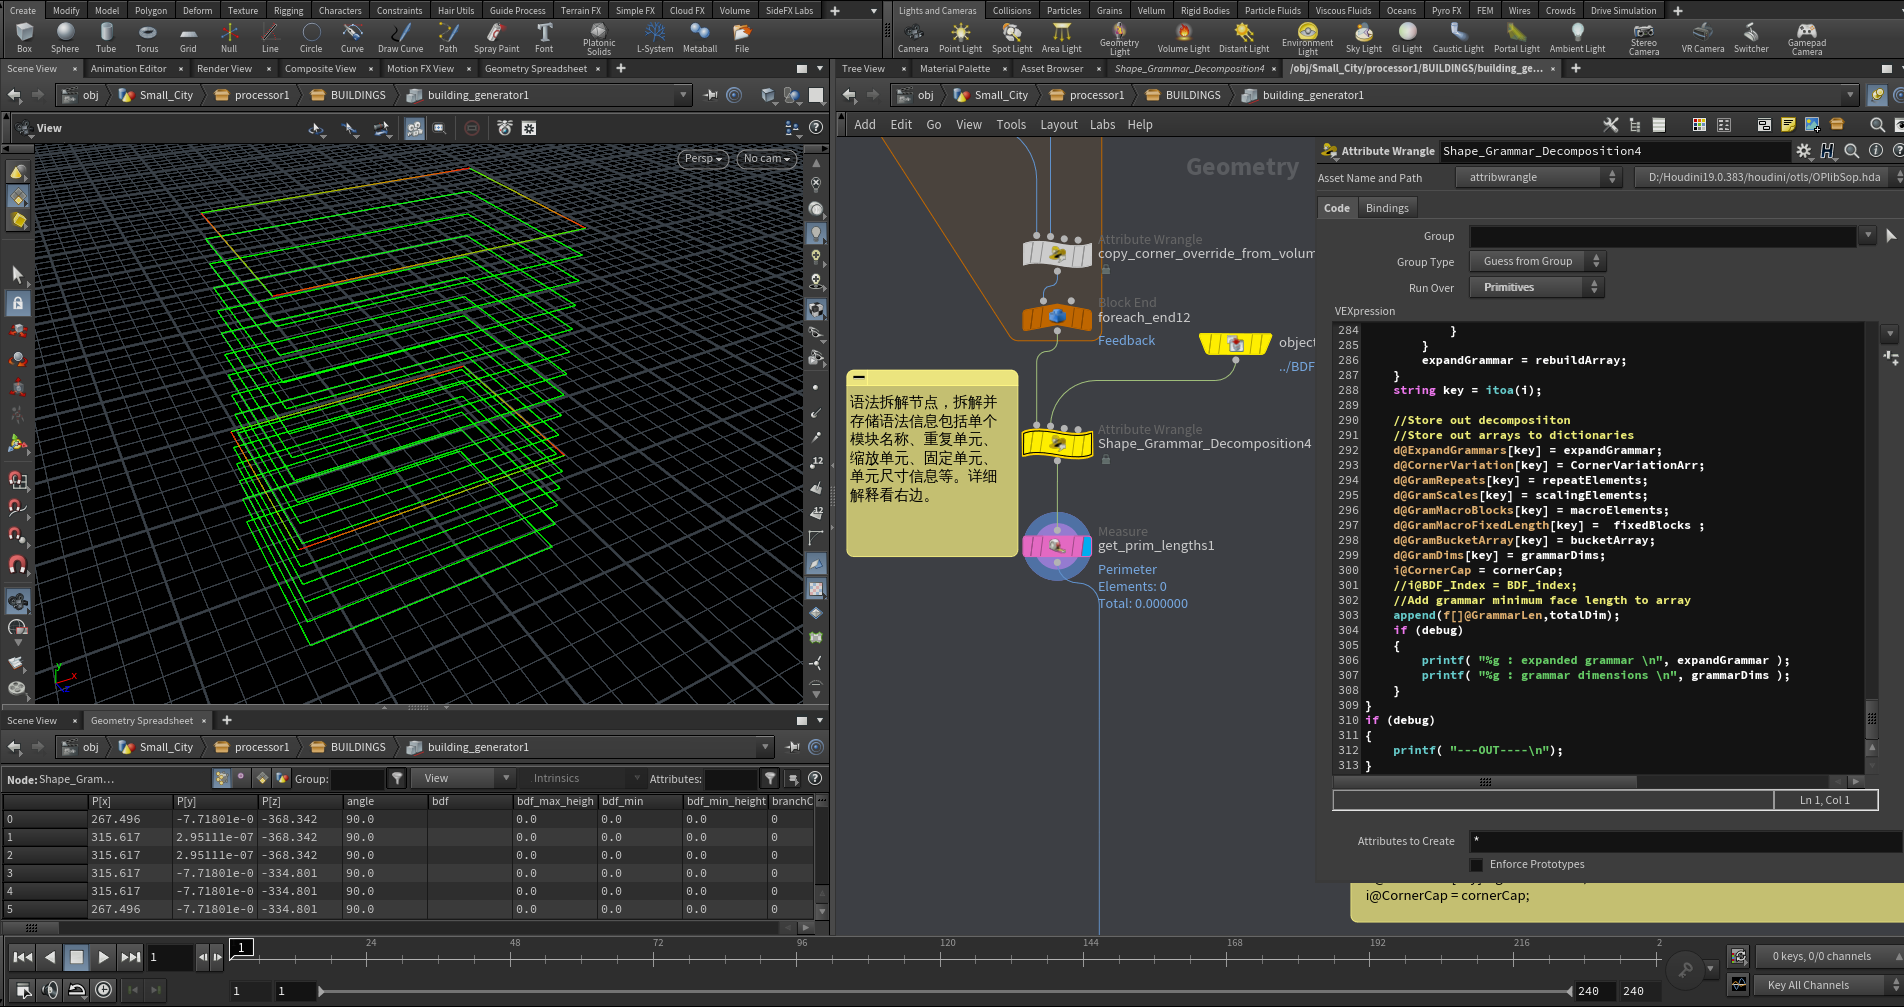The height and width of the screenshot is (1007, 1904).
Task: Open the Persp viewport camera menu
Action: tap(703, 159)
